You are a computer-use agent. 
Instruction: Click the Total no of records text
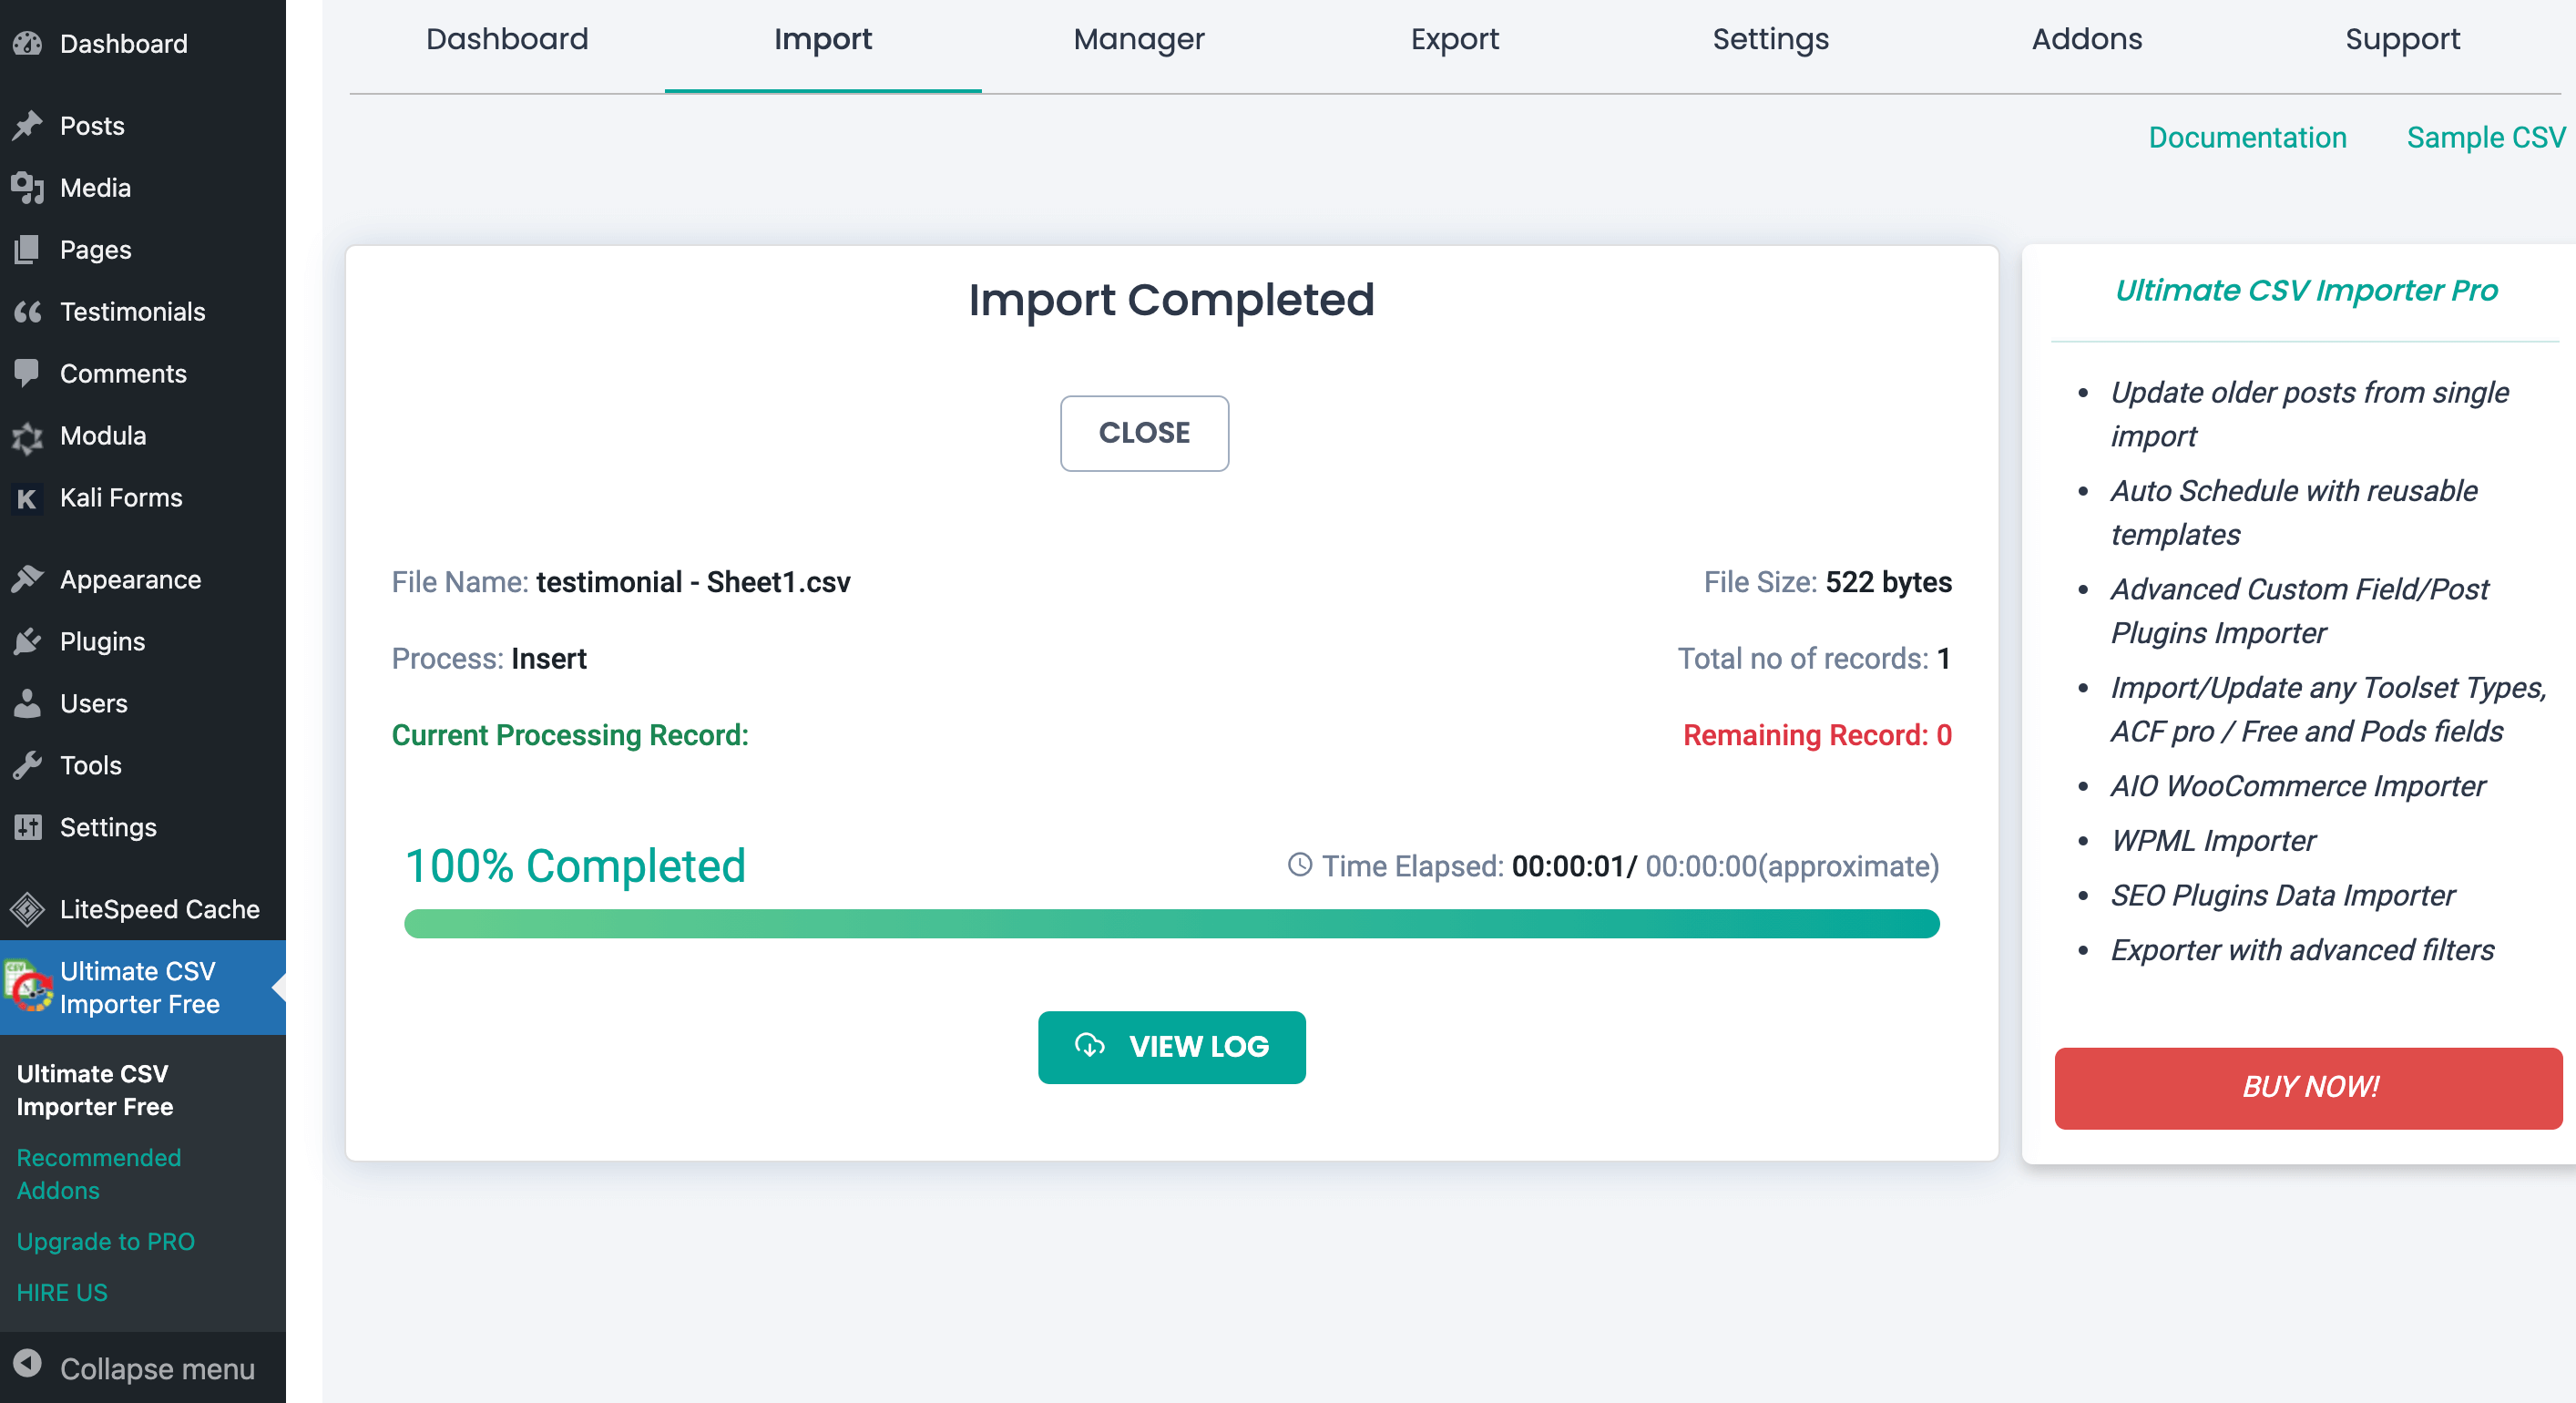(1814, 658)
